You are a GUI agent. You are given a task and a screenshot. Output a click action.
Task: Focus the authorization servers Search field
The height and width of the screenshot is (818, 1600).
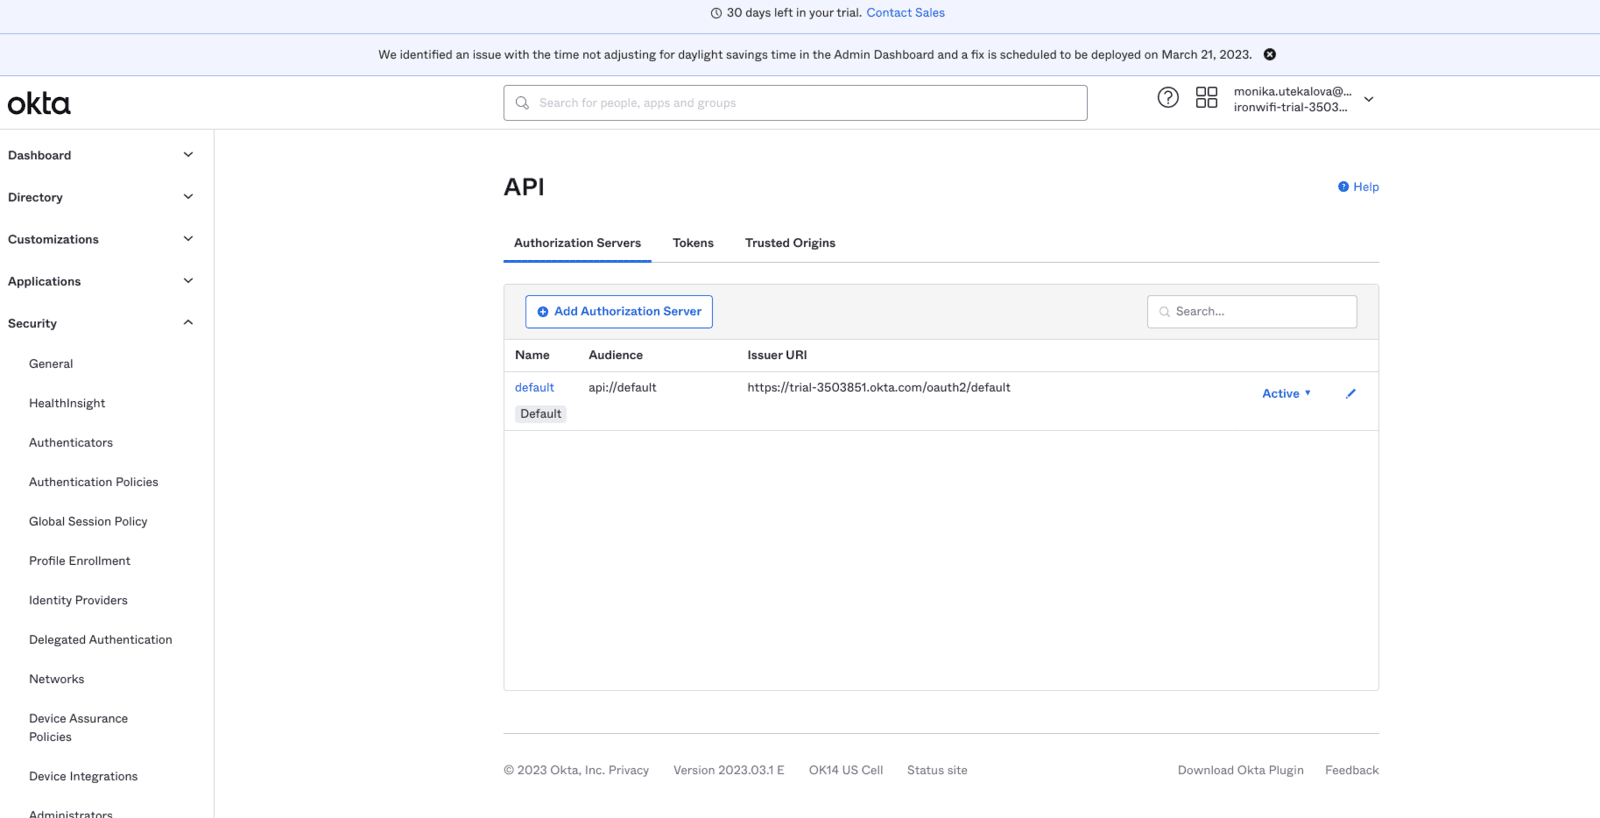tap(1252, 312)
